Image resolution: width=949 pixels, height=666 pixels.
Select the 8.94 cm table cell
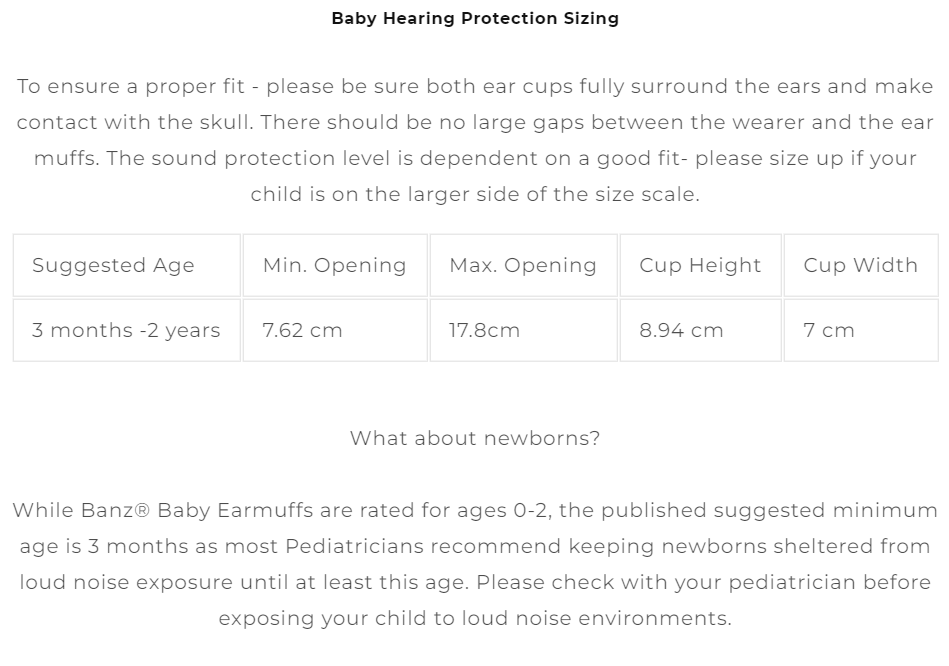point(681,330)
